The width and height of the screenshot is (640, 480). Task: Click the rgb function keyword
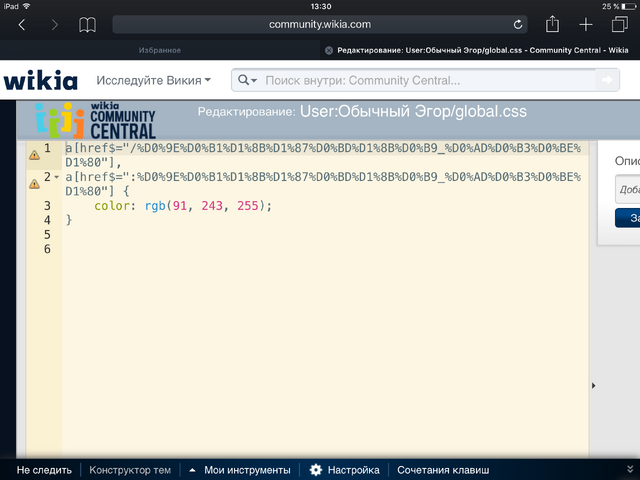155,205
